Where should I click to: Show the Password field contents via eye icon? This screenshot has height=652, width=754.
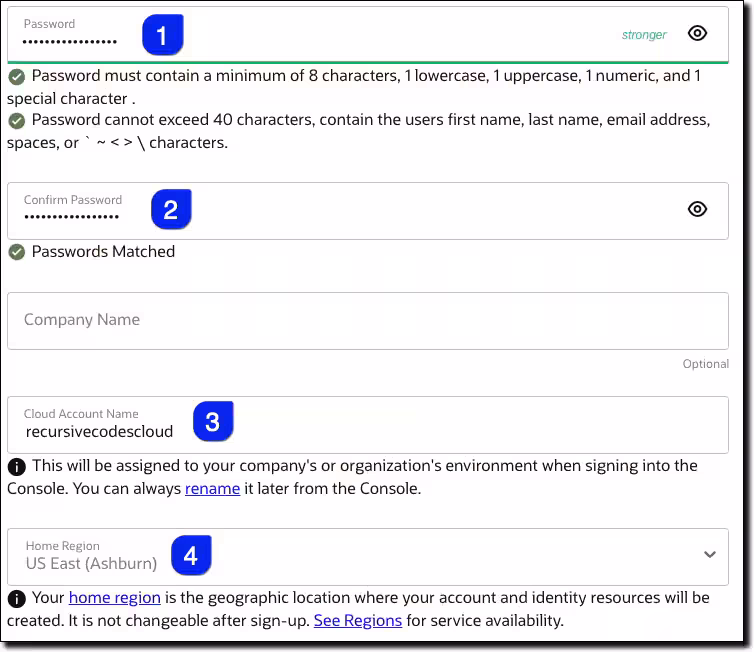(x=697, y=33)
